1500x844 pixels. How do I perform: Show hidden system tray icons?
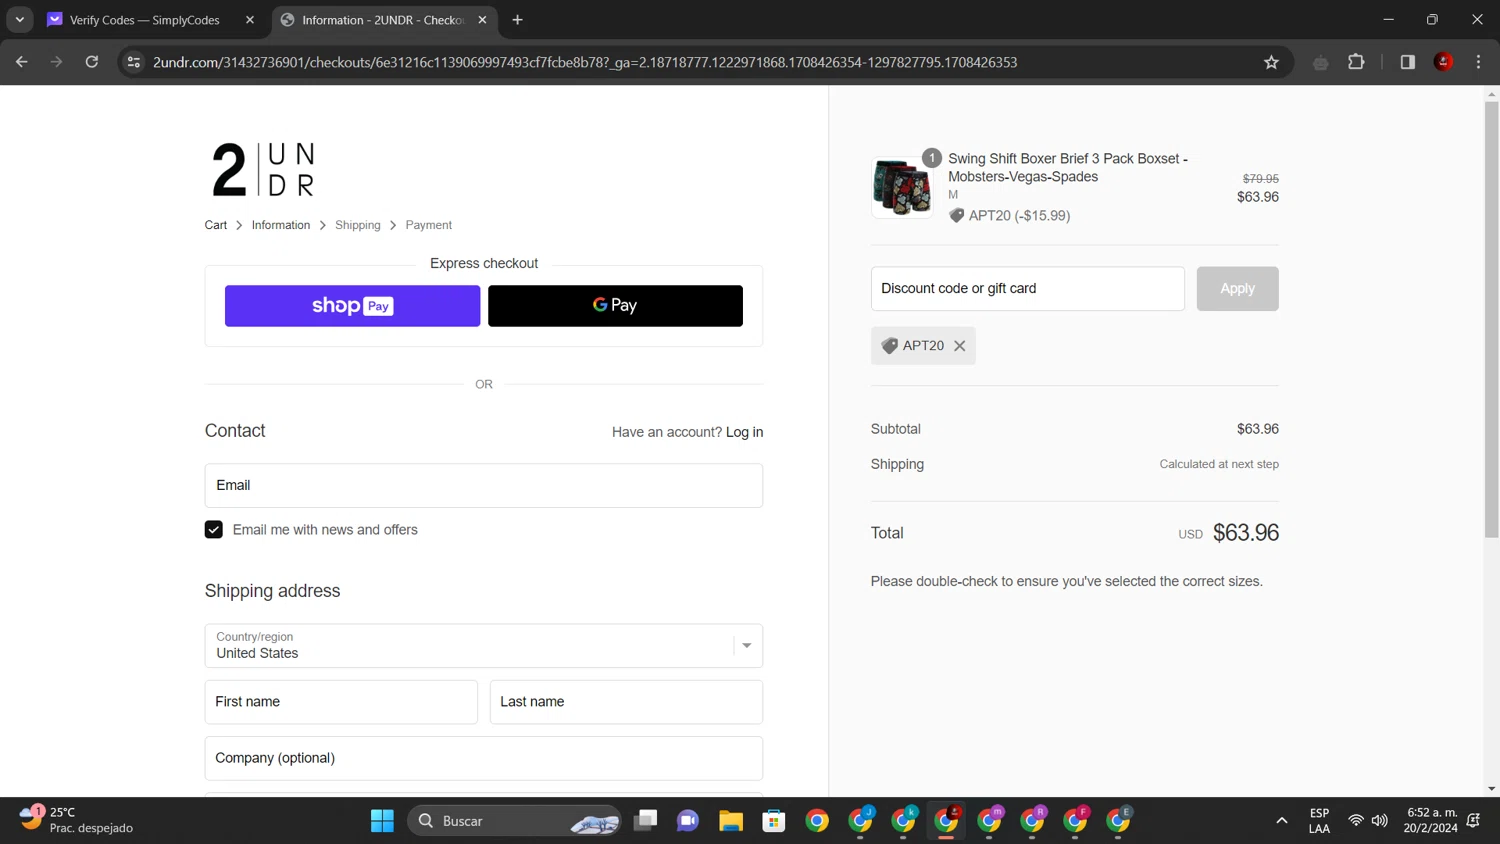[x=1281, y=821]
